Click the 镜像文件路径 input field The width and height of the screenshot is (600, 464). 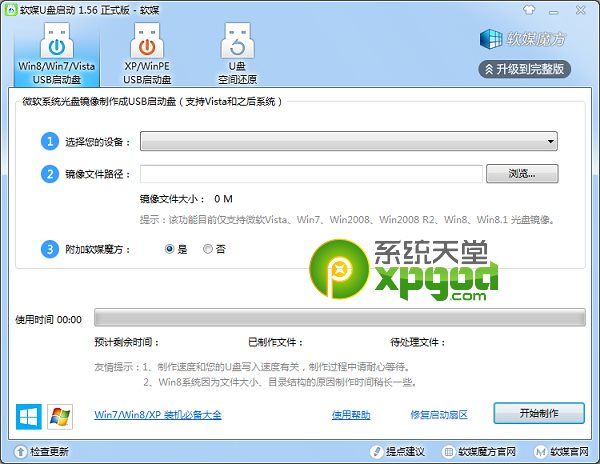point(311,174)
